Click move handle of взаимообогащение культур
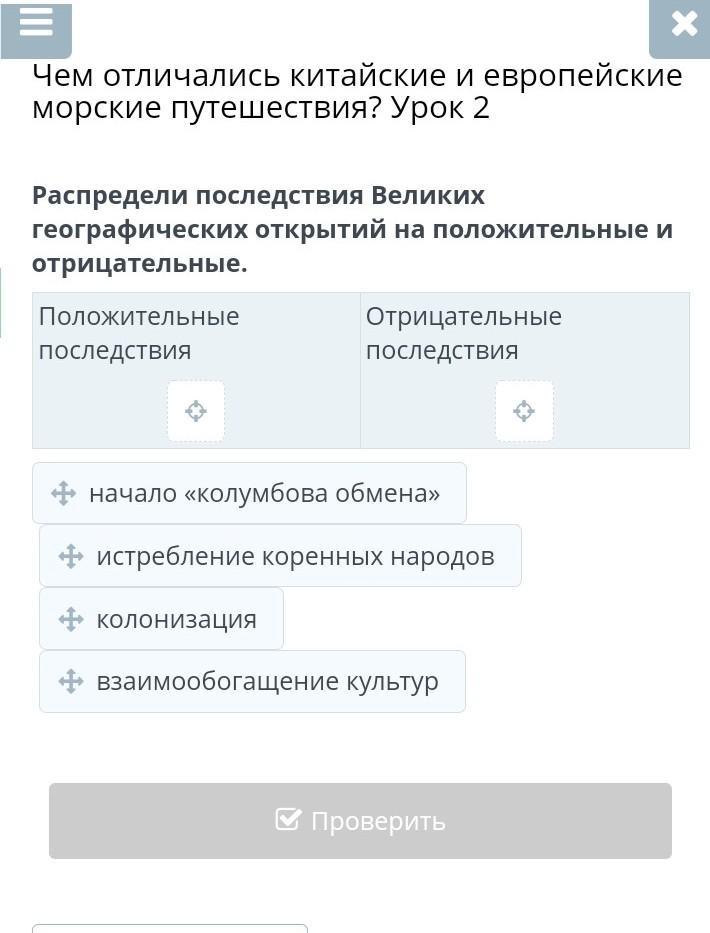The width and height of the screenshot is (710, 933). 71,681
